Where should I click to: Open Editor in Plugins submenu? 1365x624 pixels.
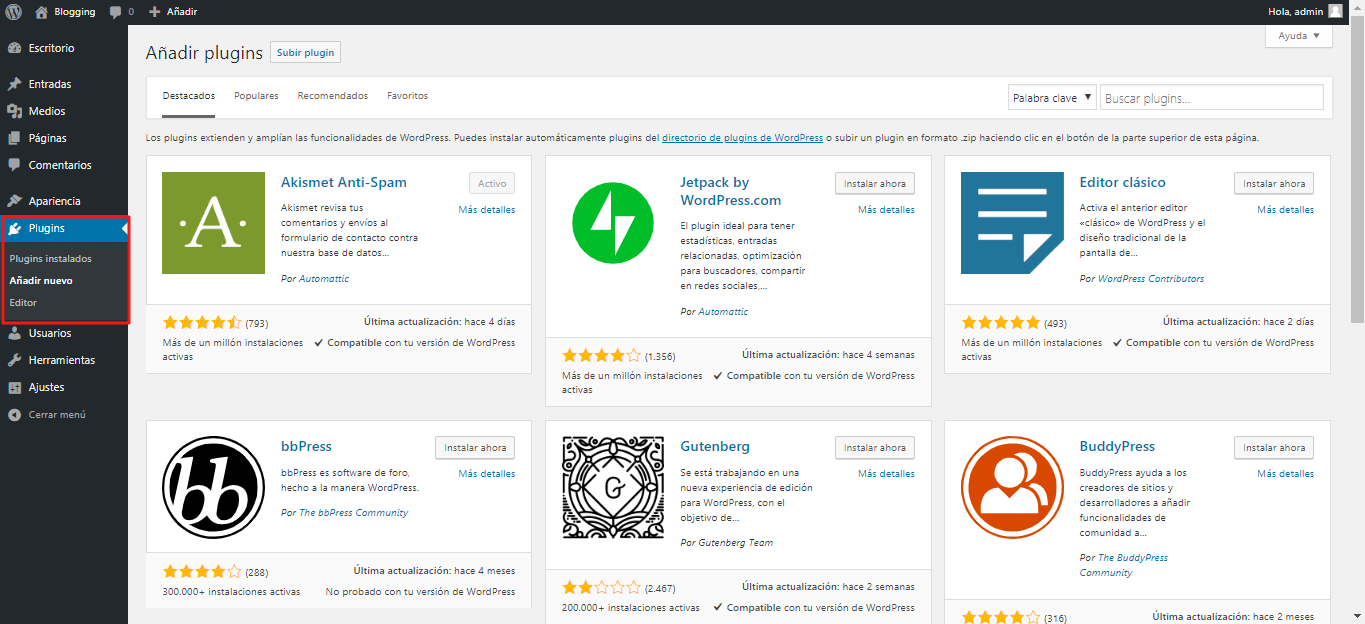23,302
